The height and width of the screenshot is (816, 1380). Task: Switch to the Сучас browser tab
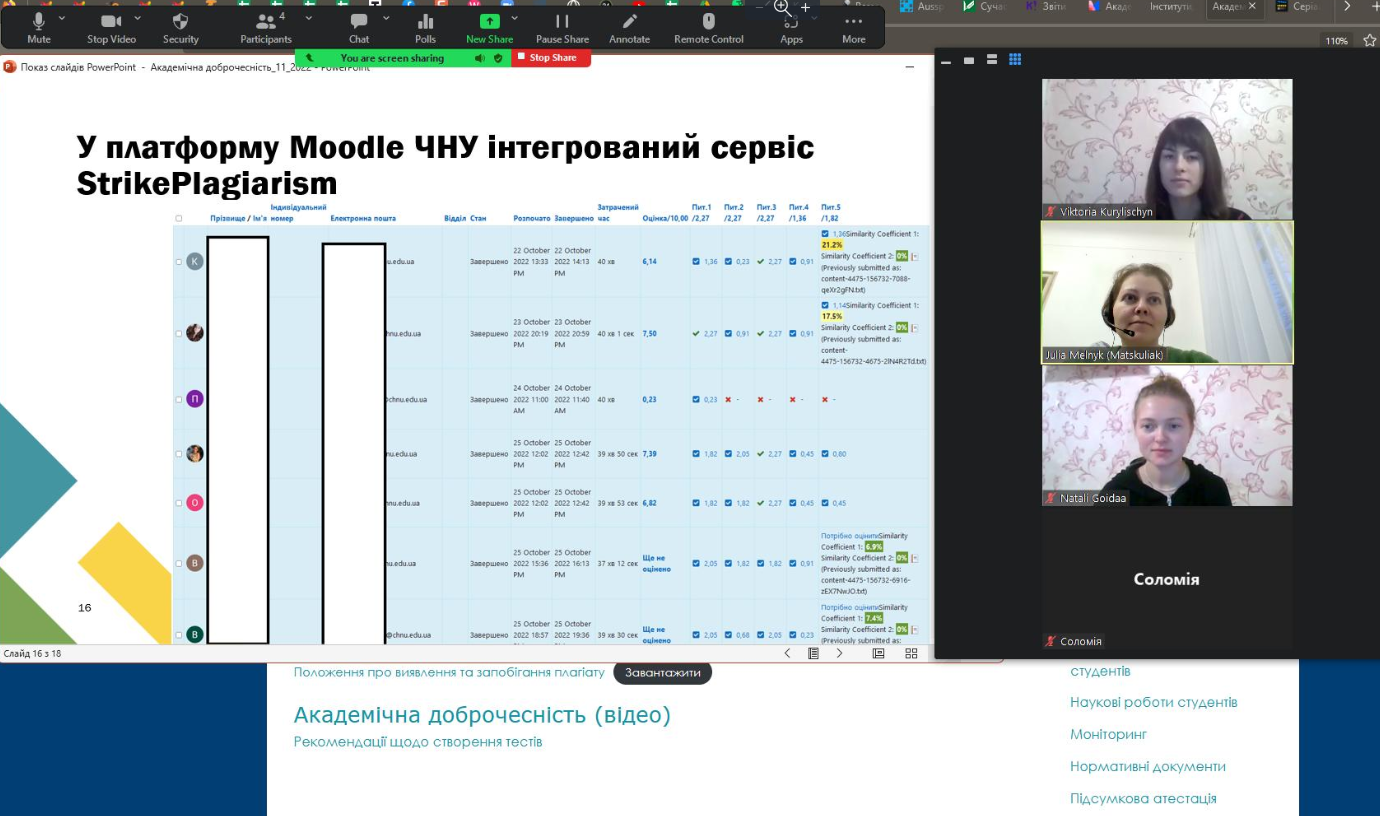tap(985, 7)
